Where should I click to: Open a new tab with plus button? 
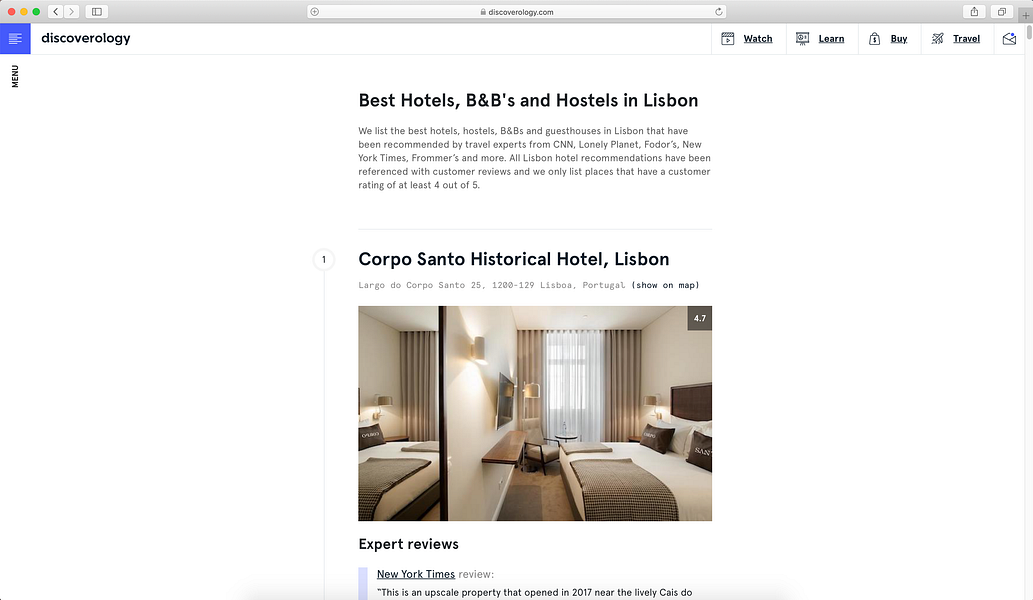[x=1026, y=15]
